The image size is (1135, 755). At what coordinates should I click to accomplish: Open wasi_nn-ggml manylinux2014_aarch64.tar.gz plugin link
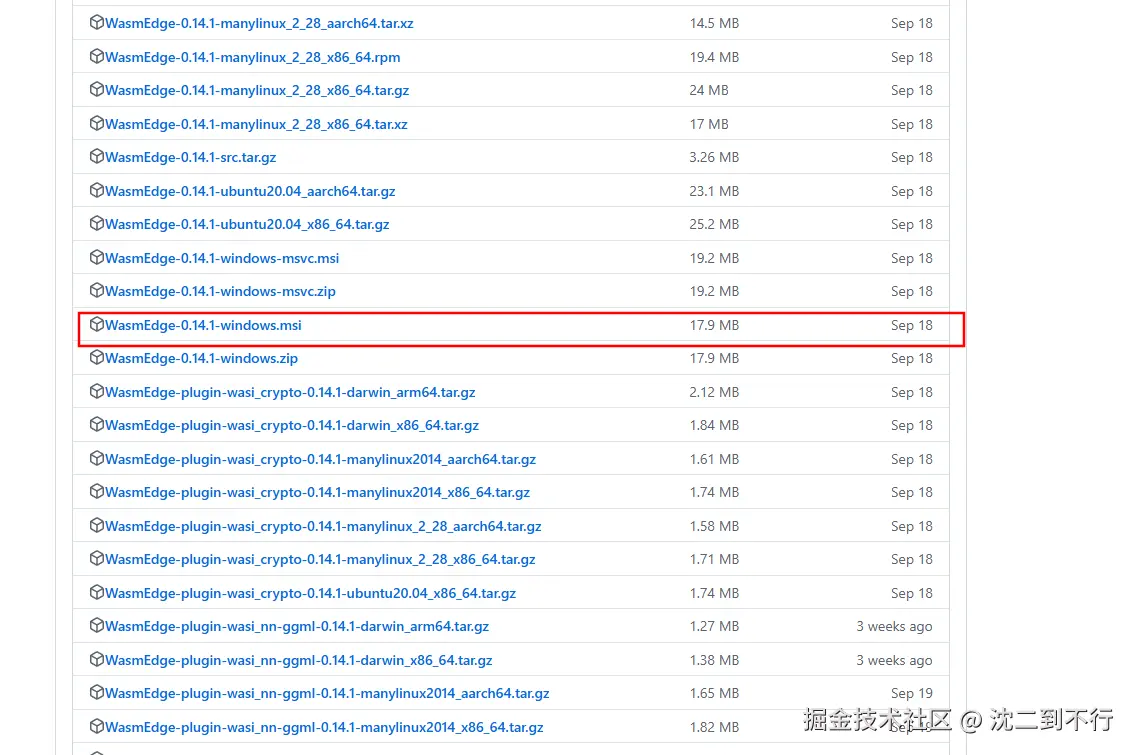tap(327, 693)
